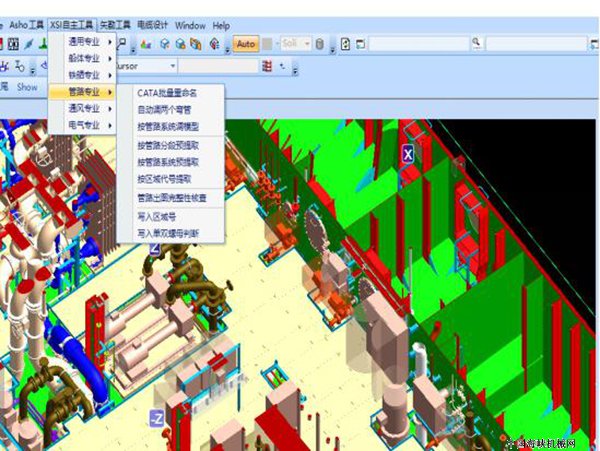Click the search magnifier icon in toolbar
This screenshot has height=451, width=600.
(x=477, y=44)
